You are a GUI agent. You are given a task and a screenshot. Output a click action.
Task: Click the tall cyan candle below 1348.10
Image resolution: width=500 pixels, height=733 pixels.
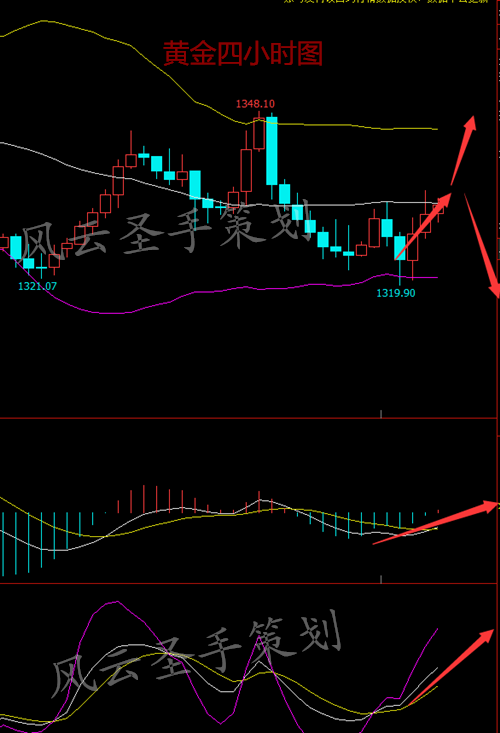(x=271, y=151)
